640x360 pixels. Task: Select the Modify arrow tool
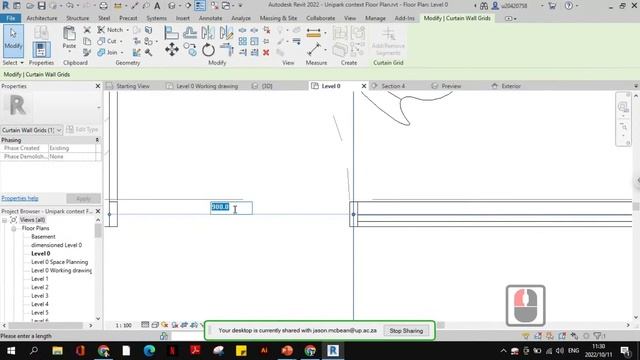click(13, 41)
